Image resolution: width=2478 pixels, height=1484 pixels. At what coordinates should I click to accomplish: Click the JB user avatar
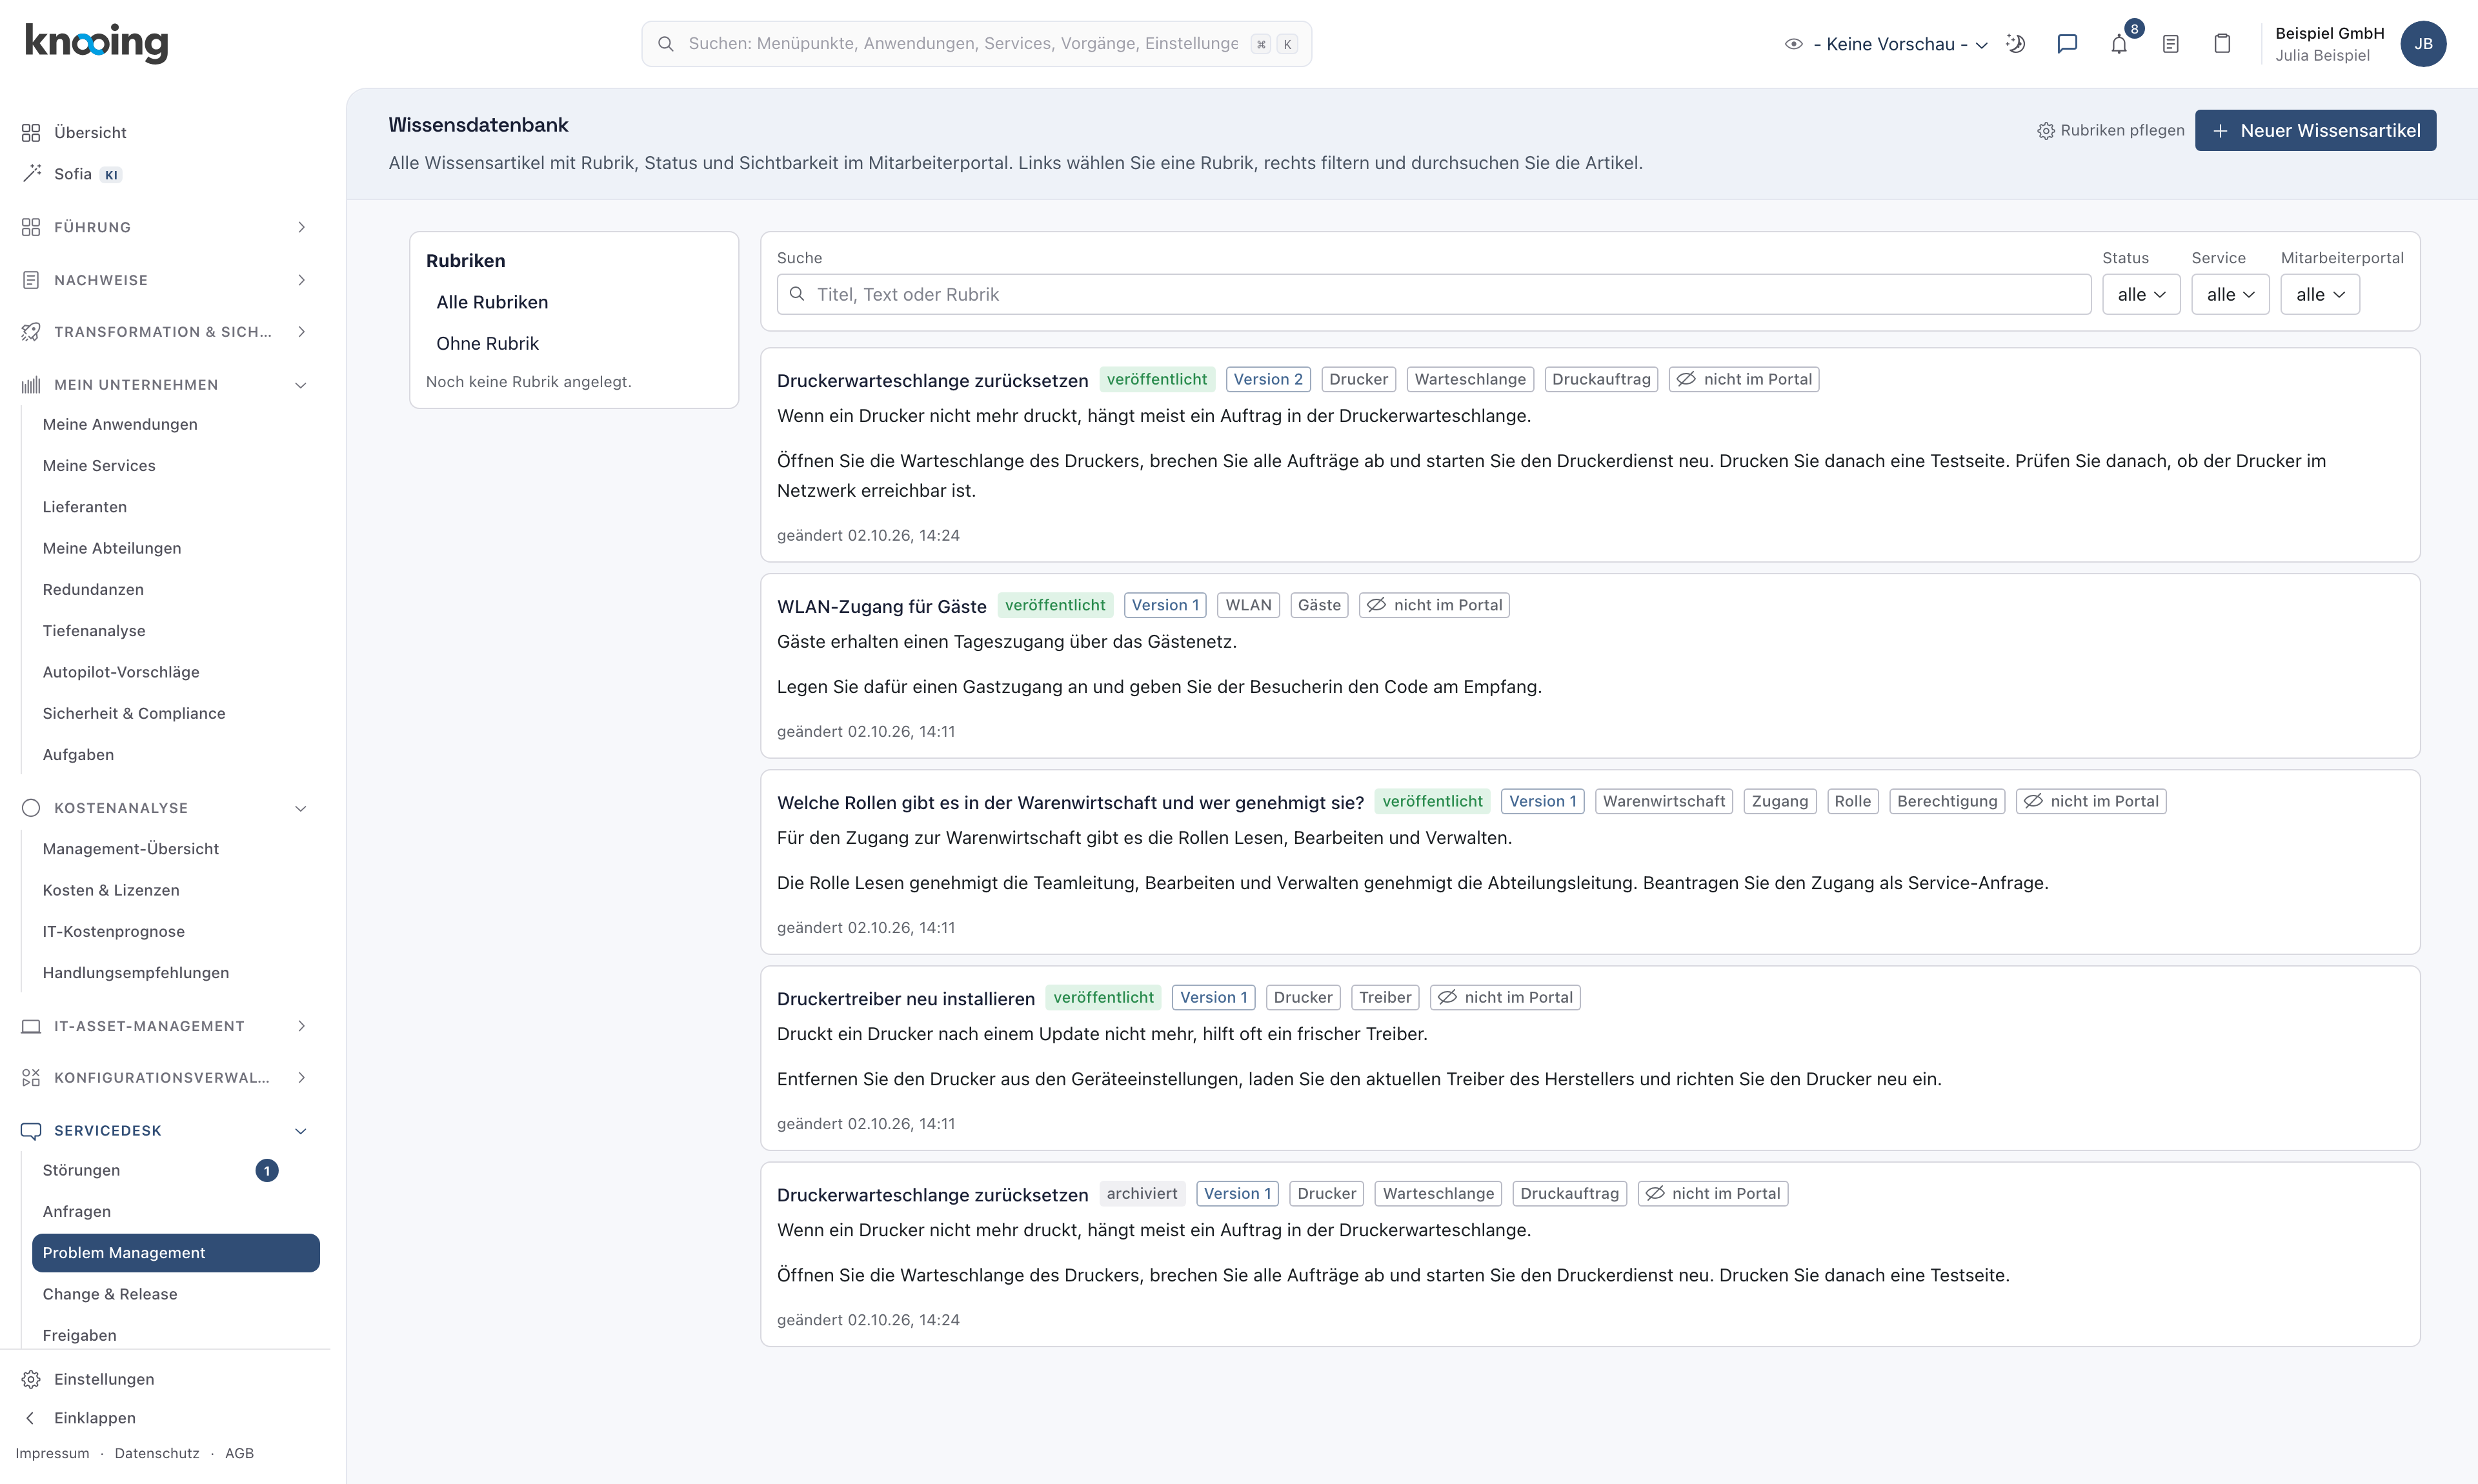2423,44
